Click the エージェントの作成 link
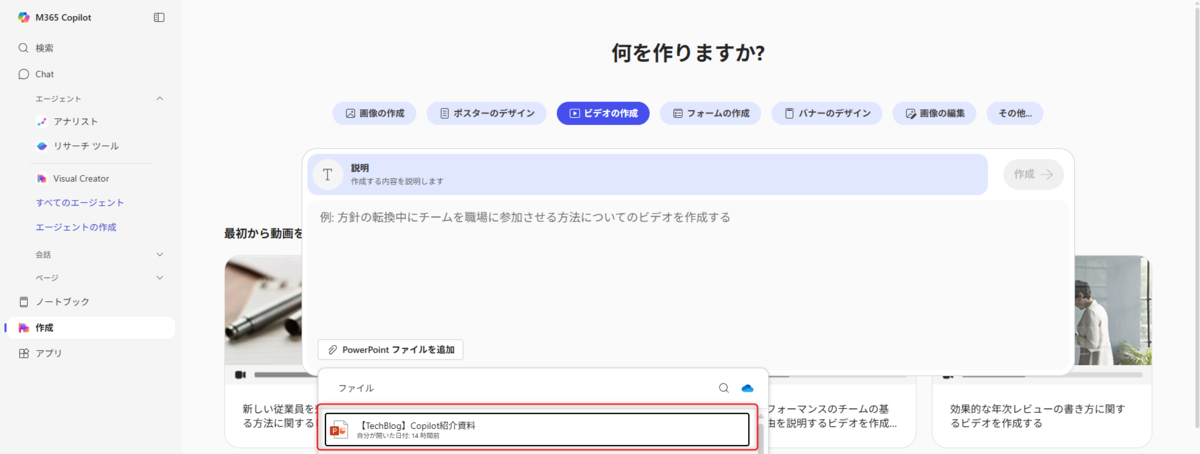This screenshot has height=454, width=1200. [76, 227]
